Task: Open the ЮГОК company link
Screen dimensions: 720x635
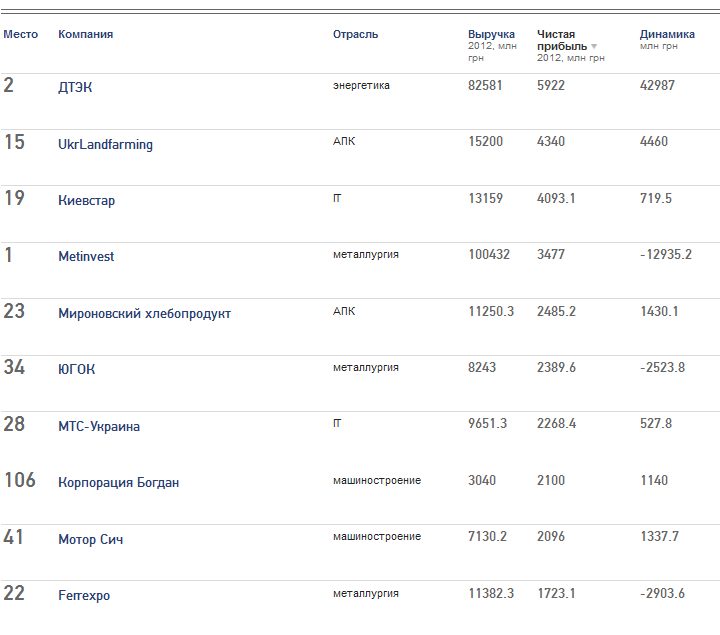Action: pyautogui.click(x=76, y=369)
